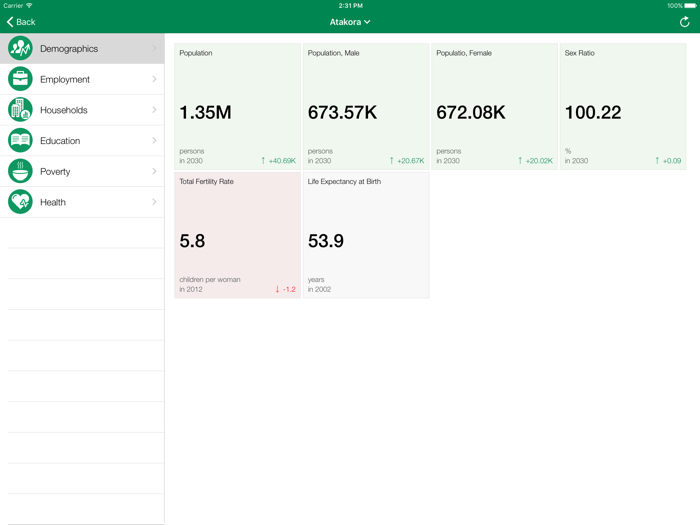700x525 pixels.
Task: Tap the Health heart icon
Action: point(20,202)
